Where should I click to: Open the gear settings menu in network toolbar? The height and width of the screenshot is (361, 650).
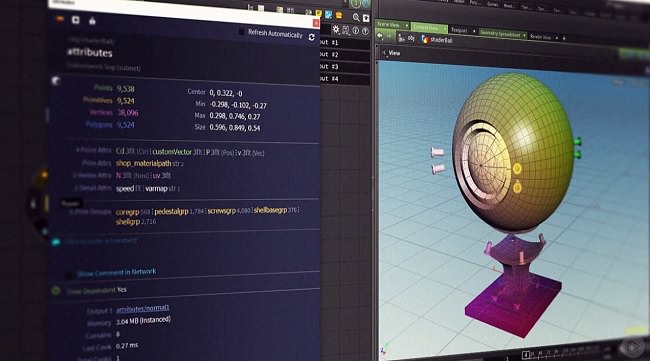click(x=336, y=29)
